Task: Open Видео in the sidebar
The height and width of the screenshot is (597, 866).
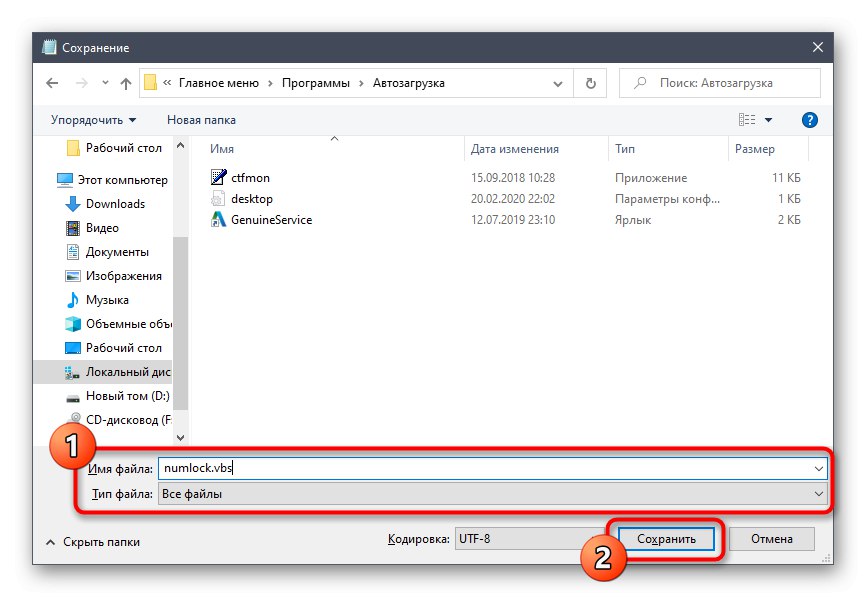Action: coord(102,228)
